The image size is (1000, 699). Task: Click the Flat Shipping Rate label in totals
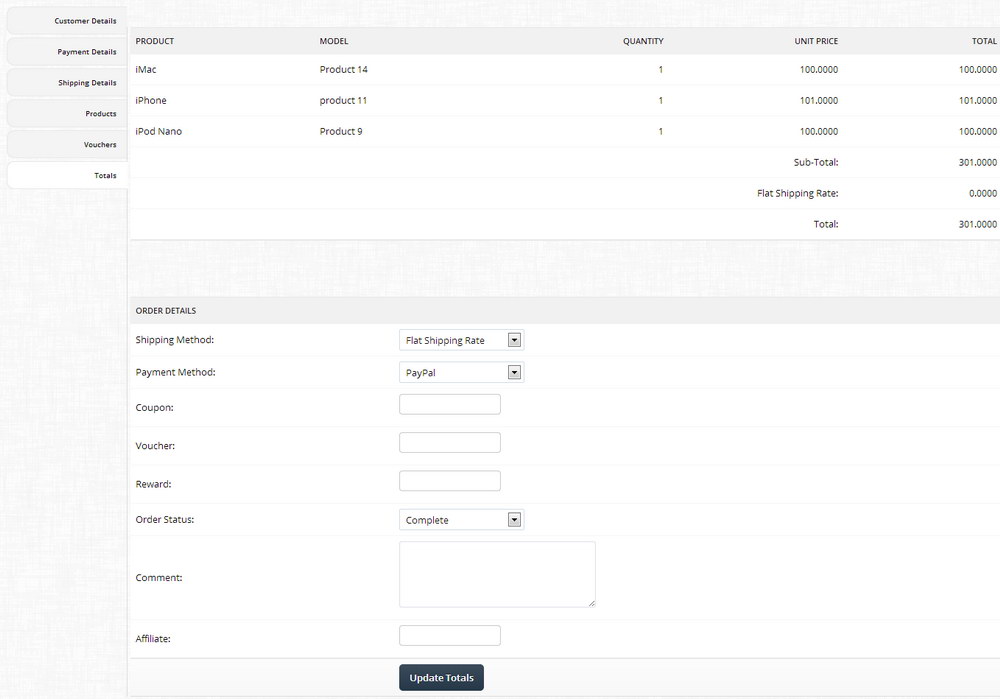(798, 193)
